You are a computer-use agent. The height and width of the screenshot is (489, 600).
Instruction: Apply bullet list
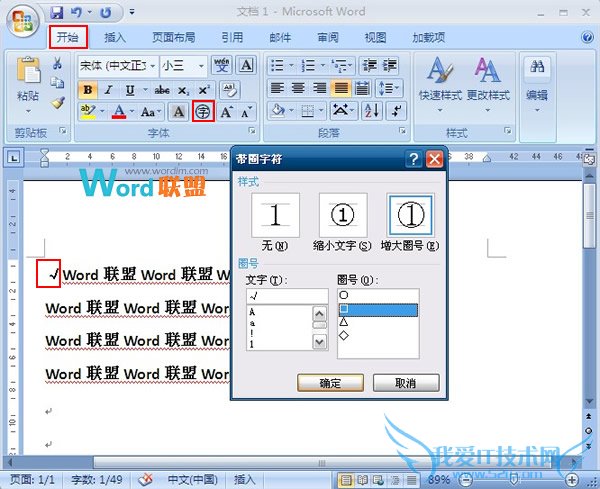[277, 65]
